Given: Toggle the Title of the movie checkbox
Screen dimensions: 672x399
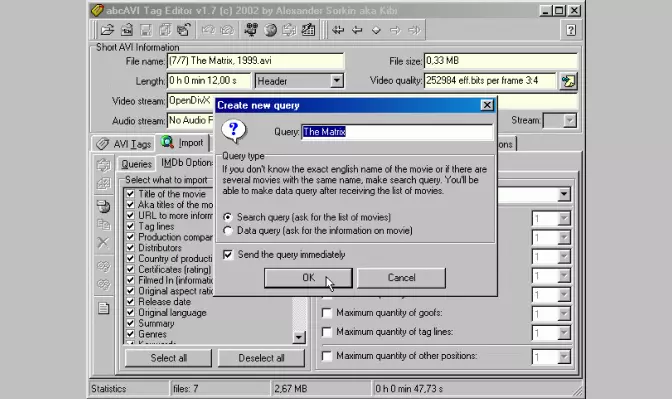Looking at the screenshot, I should (130, 194).
